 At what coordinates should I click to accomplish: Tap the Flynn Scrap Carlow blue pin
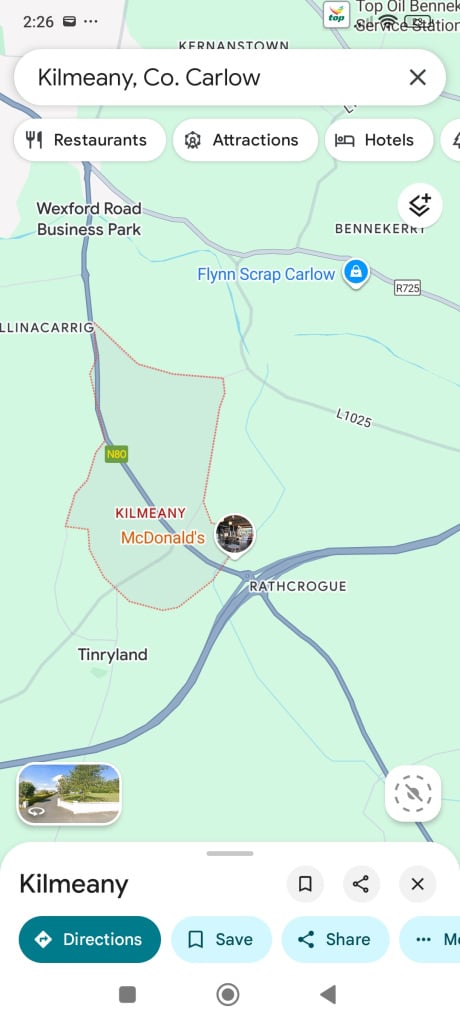[x=356, y=273]
